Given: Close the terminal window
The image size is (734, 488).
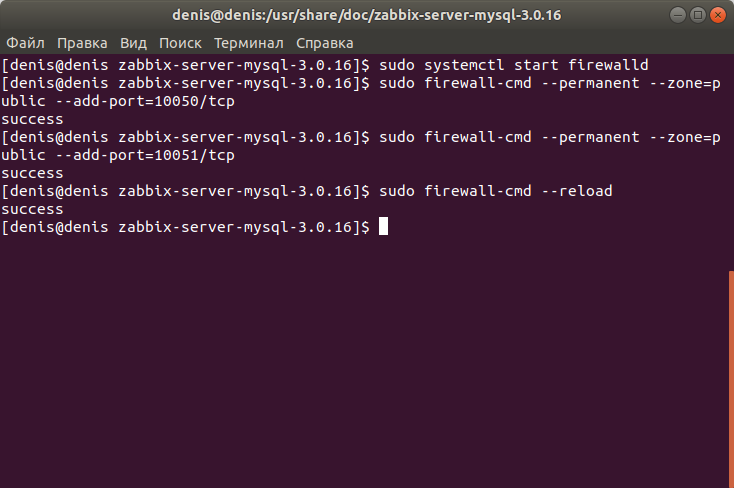Looking at the screenshot, I should [718, 15].
